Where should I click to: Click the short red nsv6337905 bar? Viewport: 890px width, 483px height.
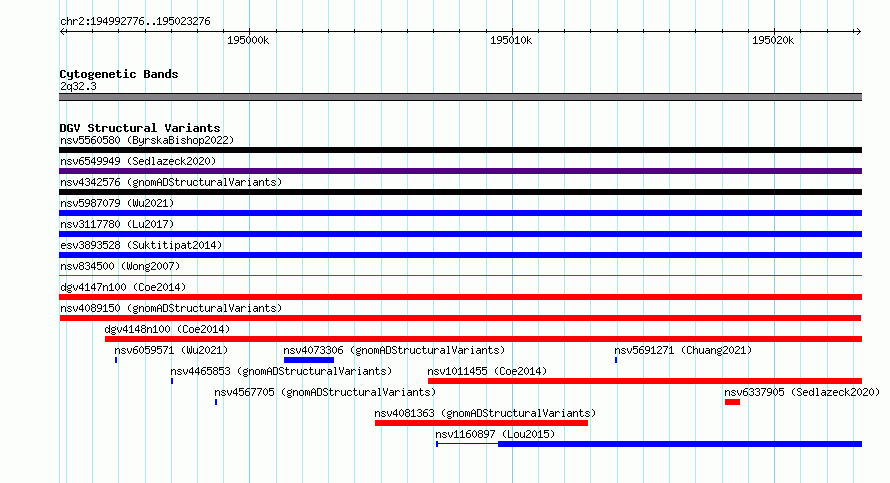[x=732, y=402]
